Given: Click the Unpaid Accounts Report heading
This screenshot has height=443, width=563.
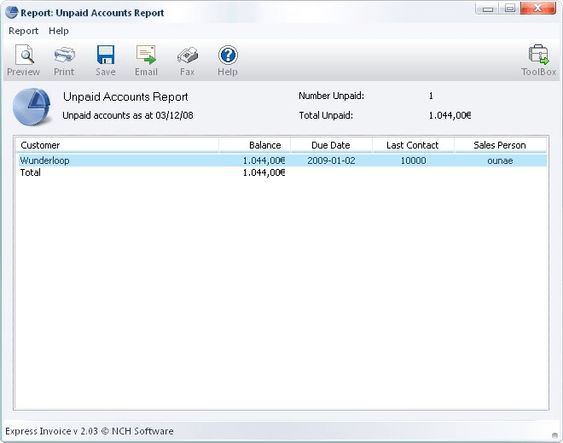Looking at the screenshot, I should point(126,97).
